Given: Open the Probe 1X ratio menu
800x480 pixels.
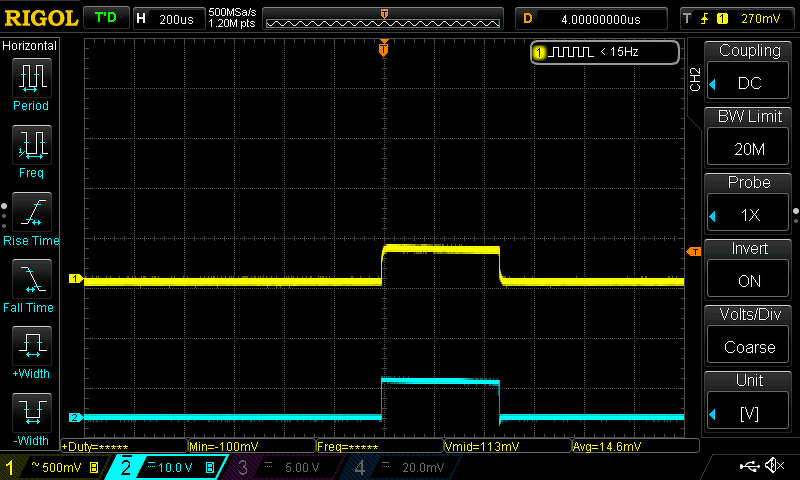Looking at the screenshot, I should (748, 212).
